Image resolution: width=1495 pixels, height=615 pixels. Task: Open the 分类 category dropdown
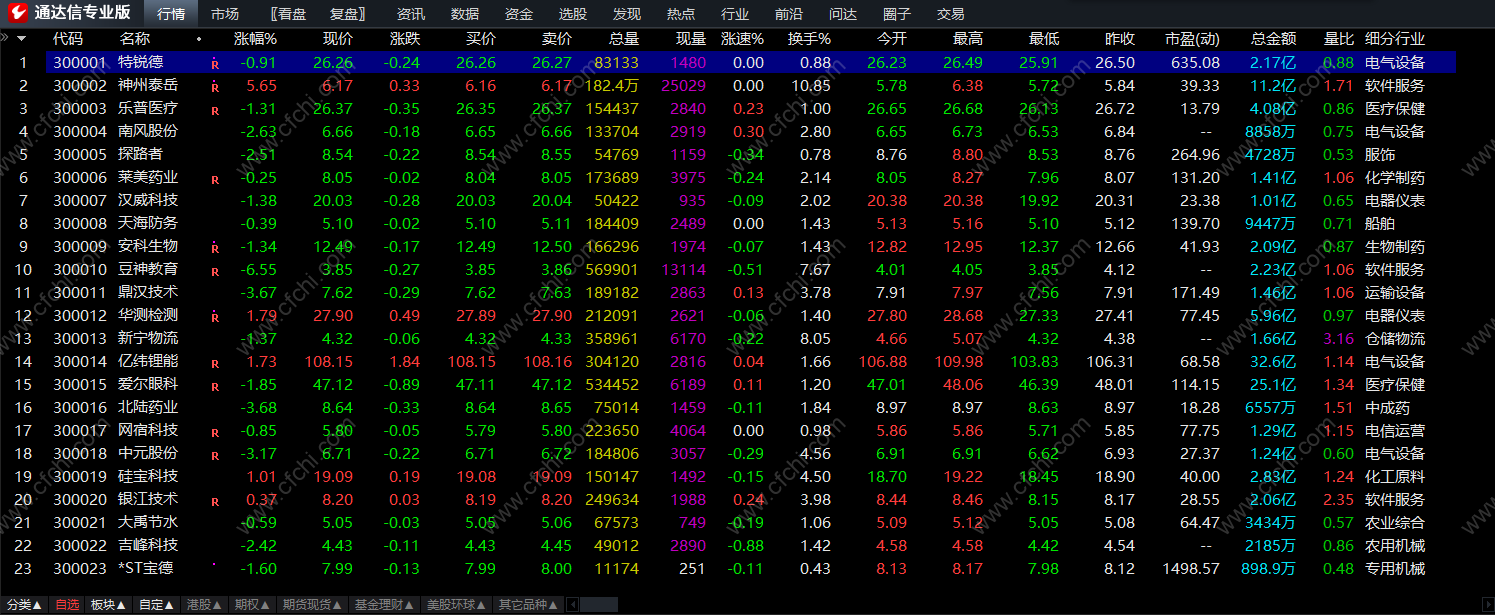(24, 604)
